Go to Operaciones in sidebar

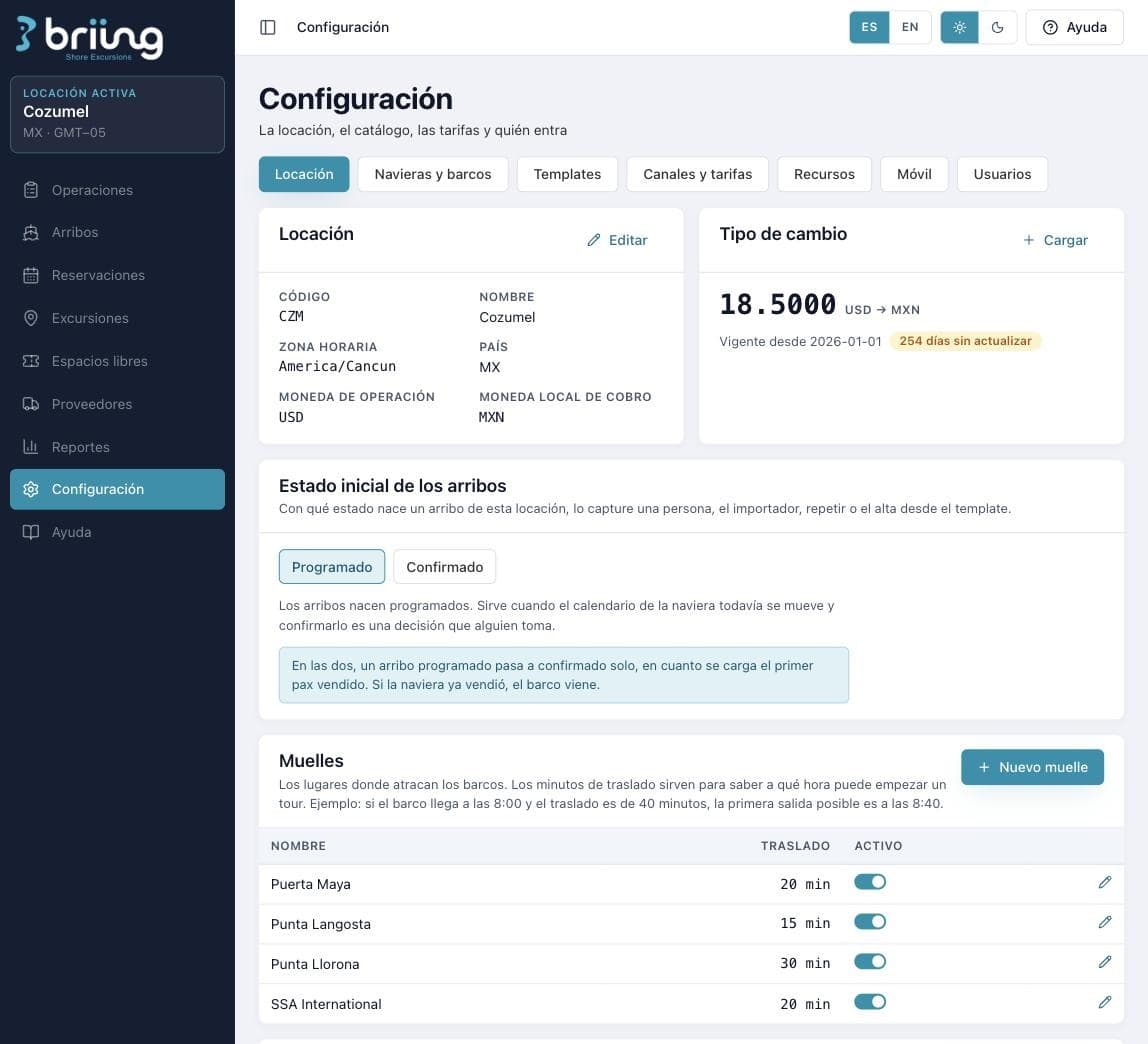[117, 190]
